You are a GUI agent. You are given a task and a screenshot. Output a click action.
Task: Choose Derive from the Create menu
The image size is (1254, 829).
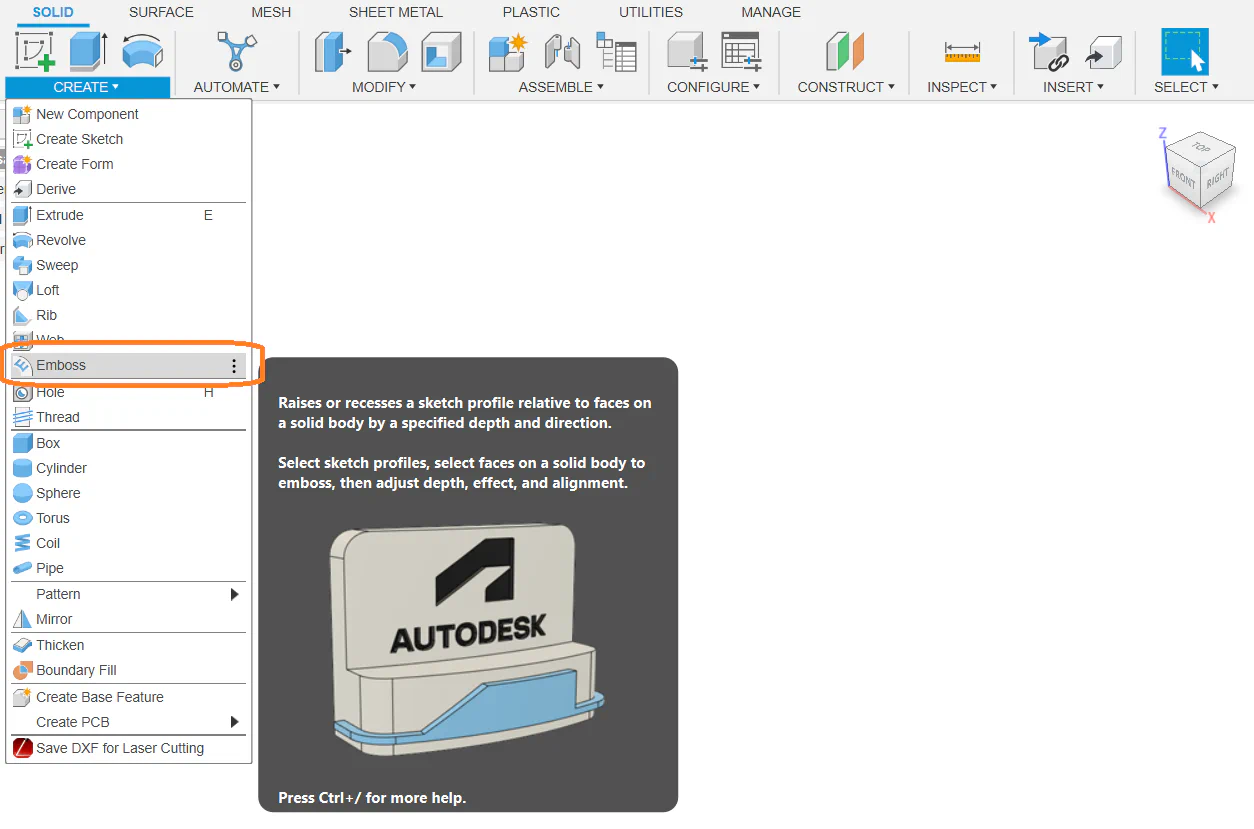tap(128, 189)
